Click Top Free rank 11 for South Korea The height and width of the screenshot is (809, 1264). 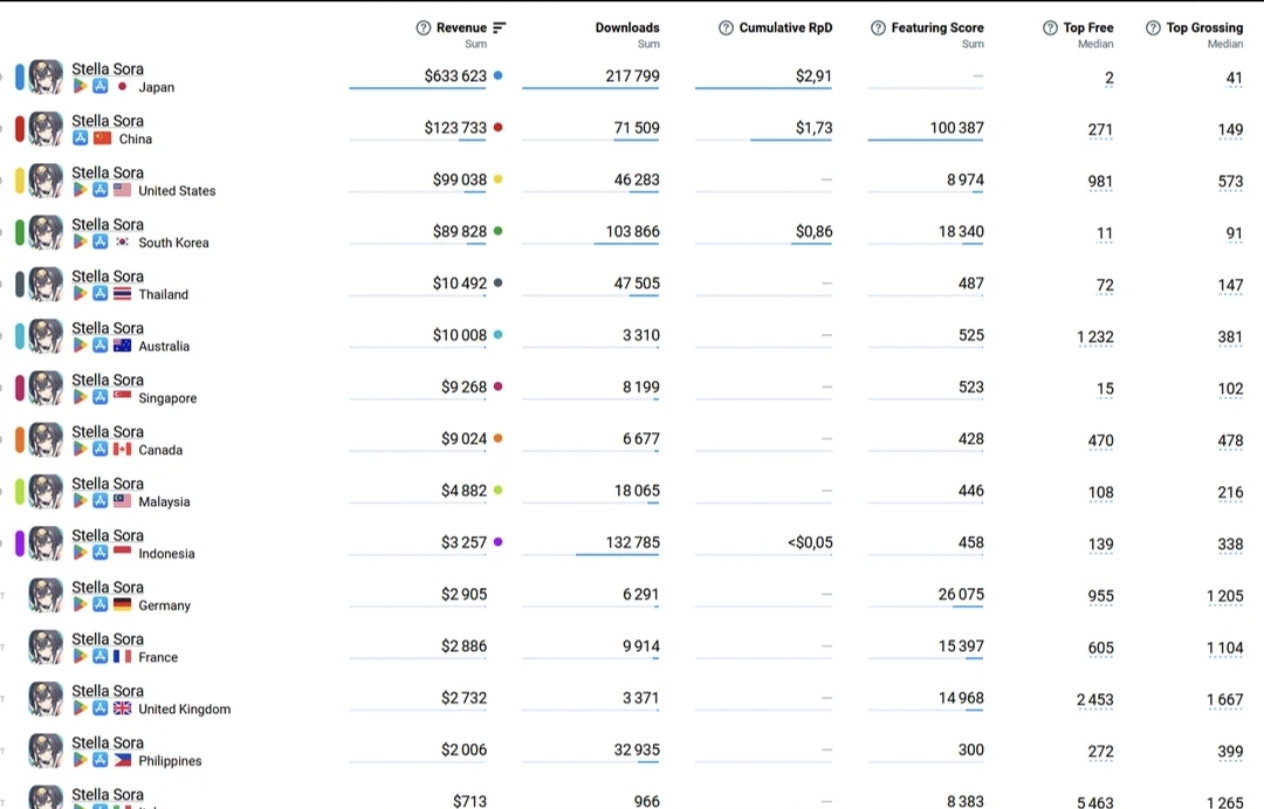click(x=1105, y=234)
